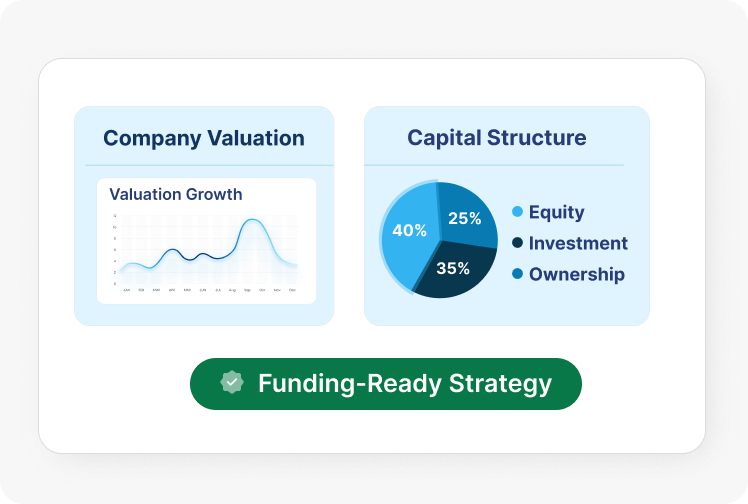Click the Investment legend dot
This screenshot has width=748, height=504.
pyautogui.click(x=517, y=243)
